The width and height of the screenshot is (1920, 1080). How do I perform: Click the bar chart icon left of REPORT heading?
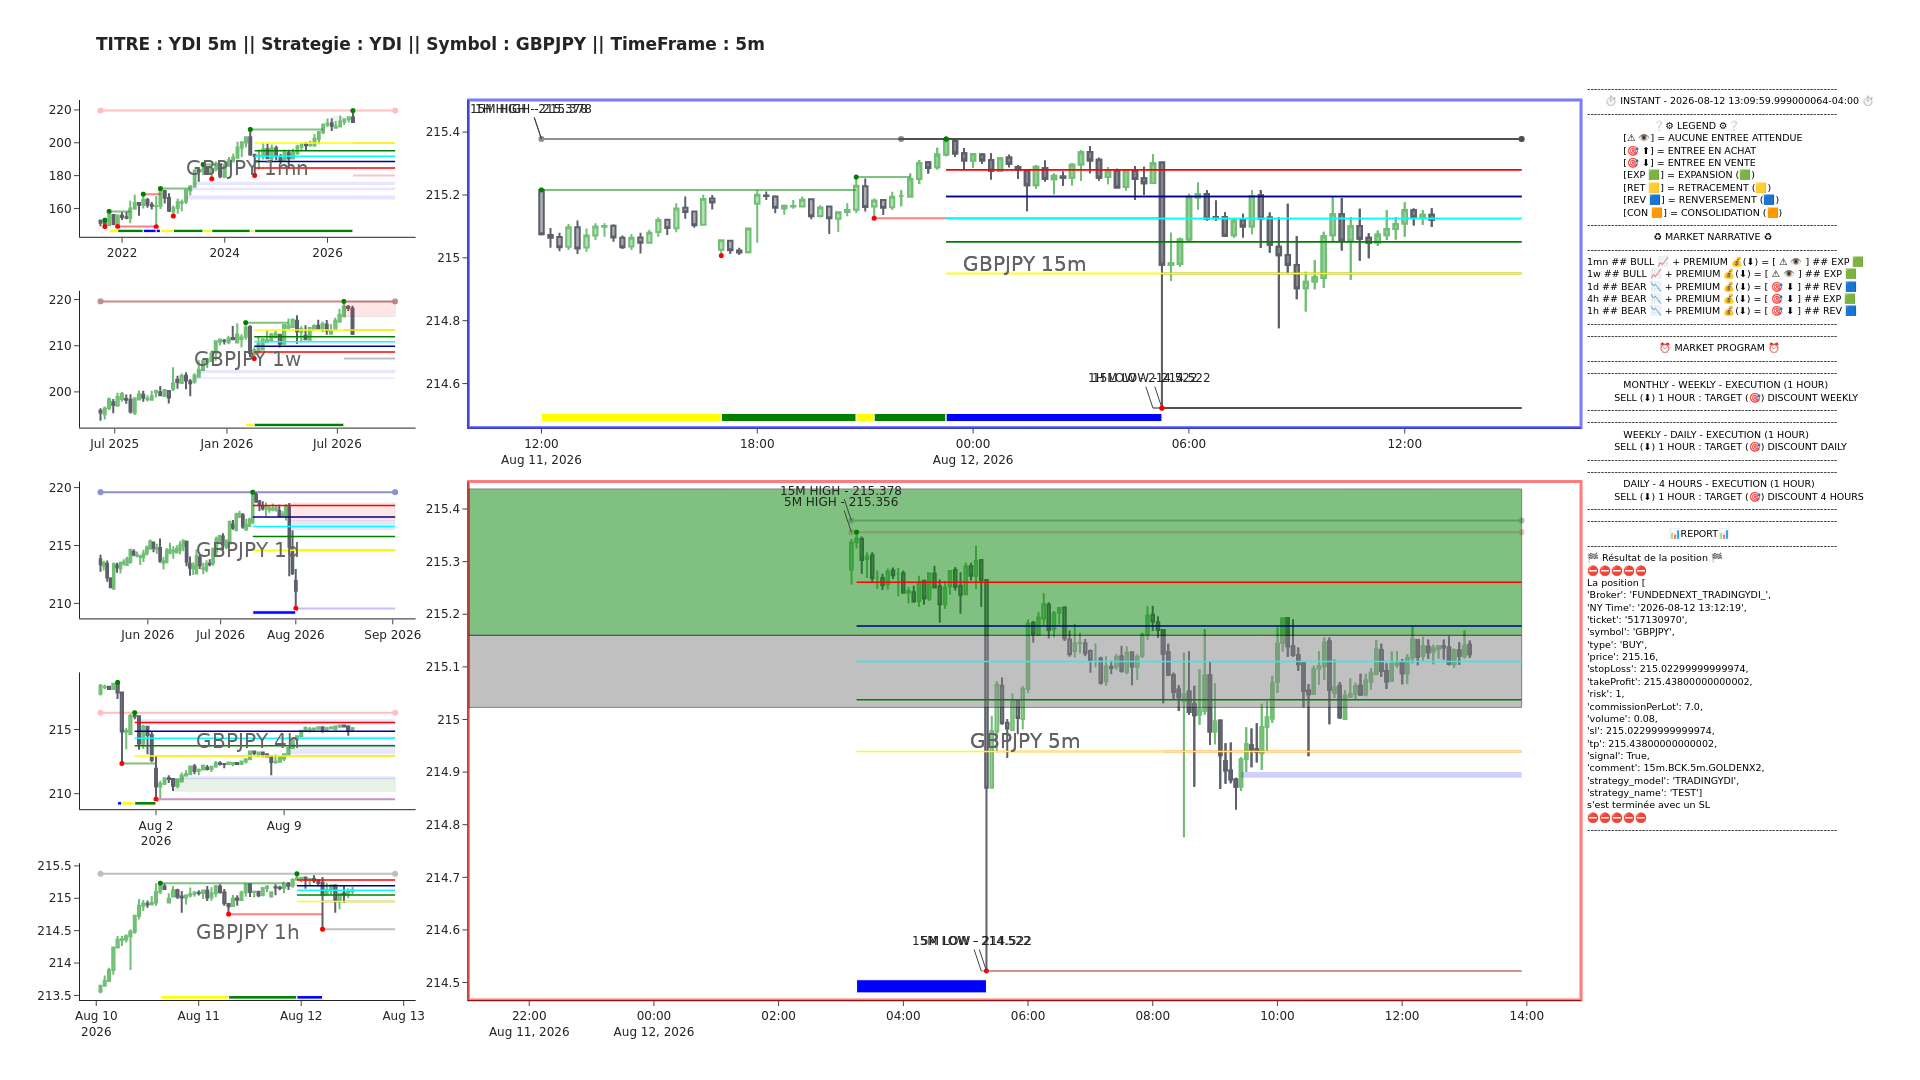pyautogui.click(x=1674, y=534)
